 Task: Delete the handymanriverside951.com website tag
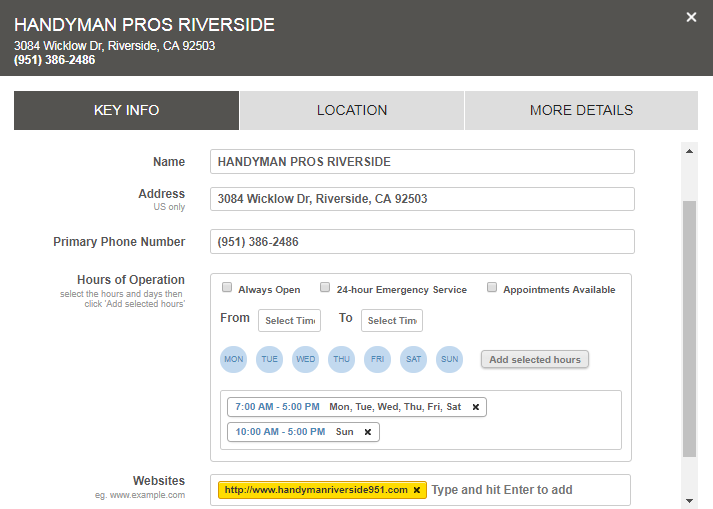pyautogui.click(x=416, y=490)
